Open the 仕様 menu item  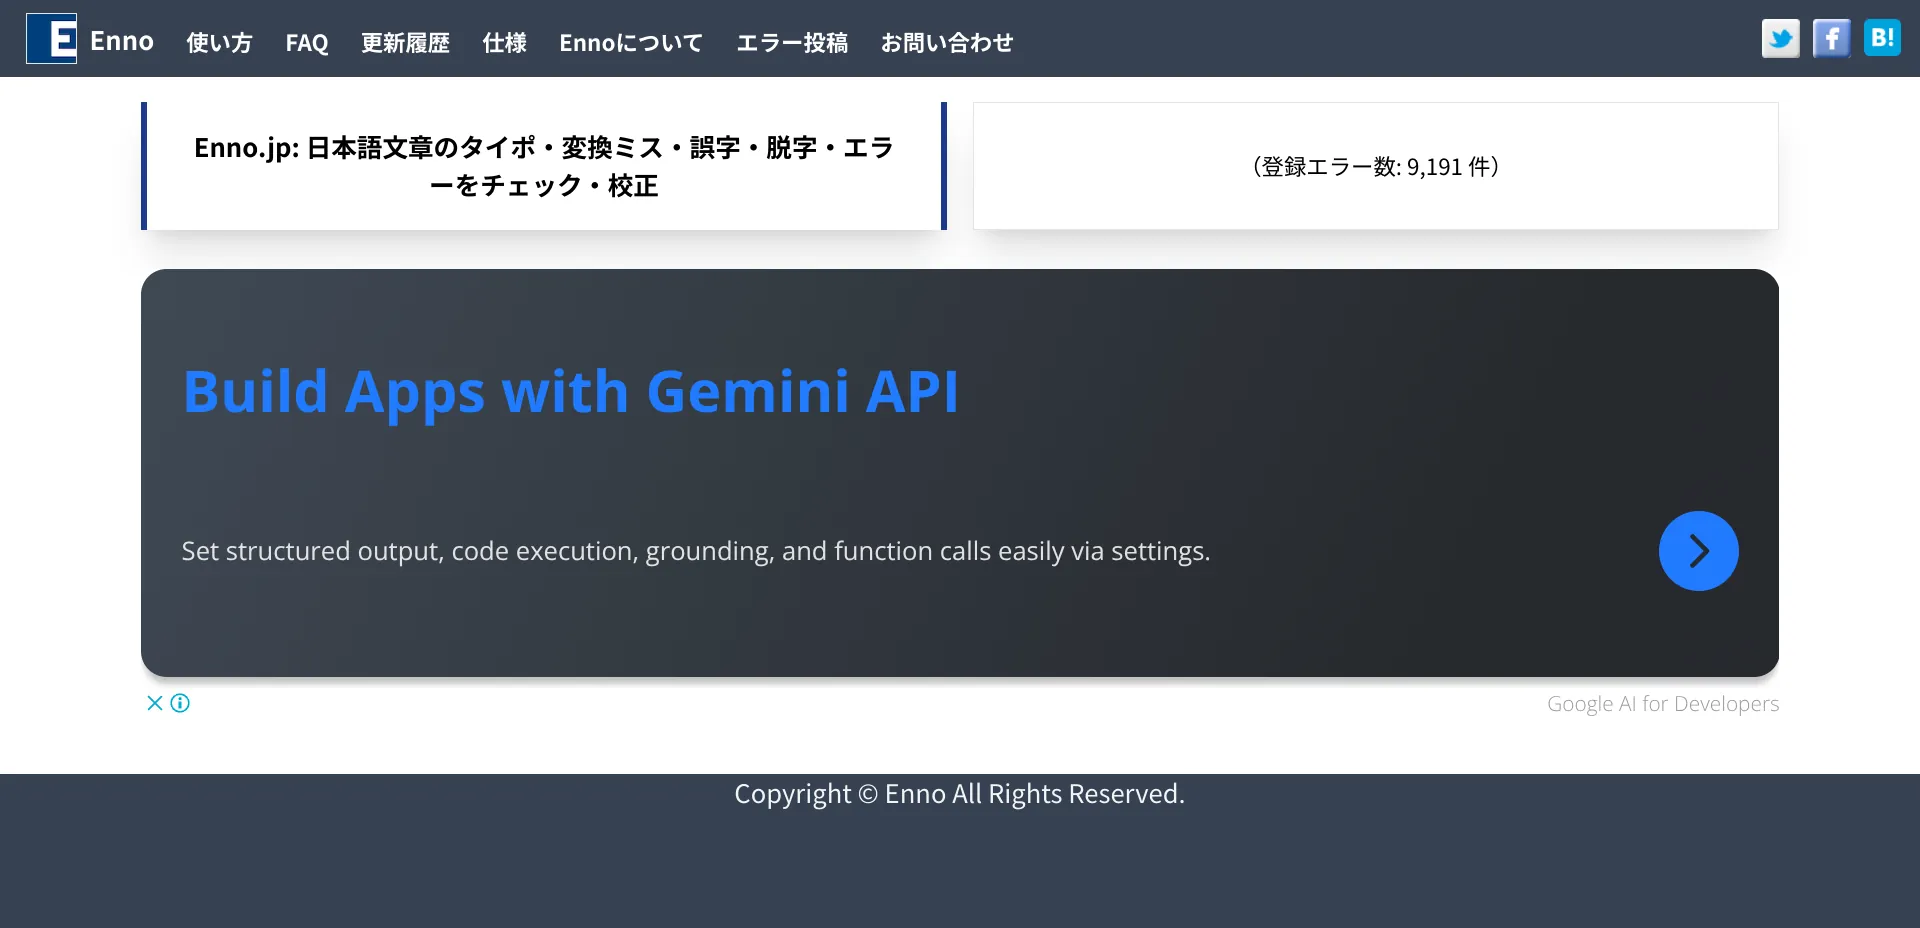(504, 42)
